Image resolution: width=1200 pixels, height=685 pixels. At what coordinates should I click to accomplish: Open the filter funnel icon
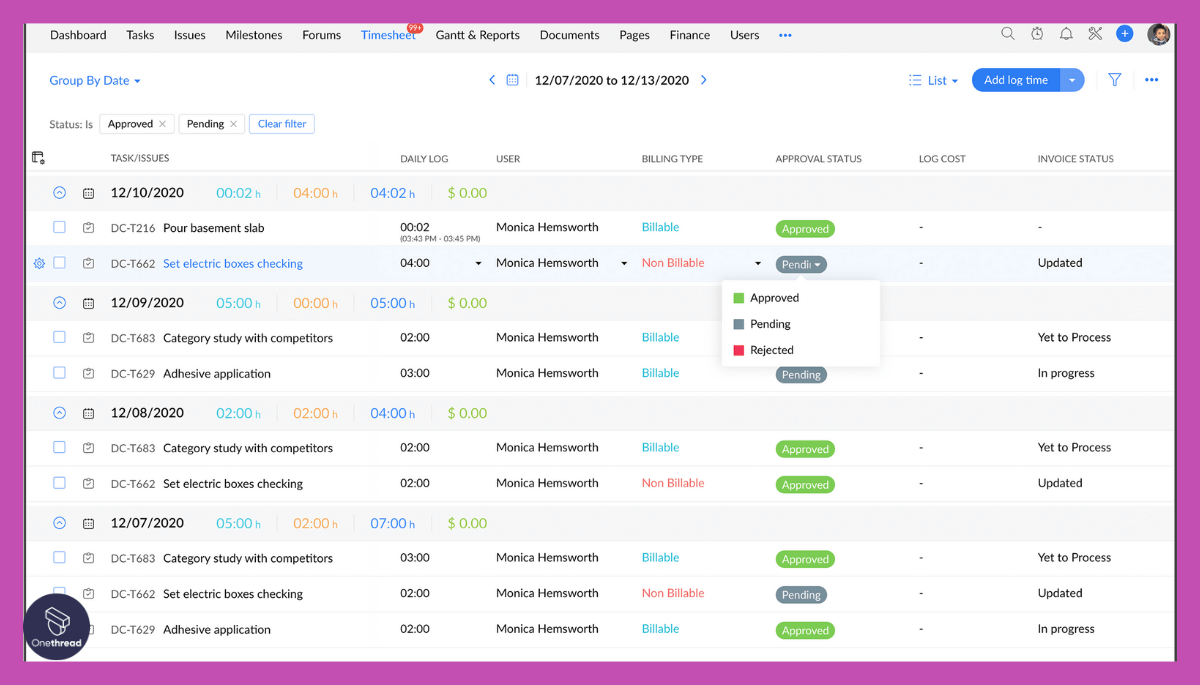click(1114, 80)
